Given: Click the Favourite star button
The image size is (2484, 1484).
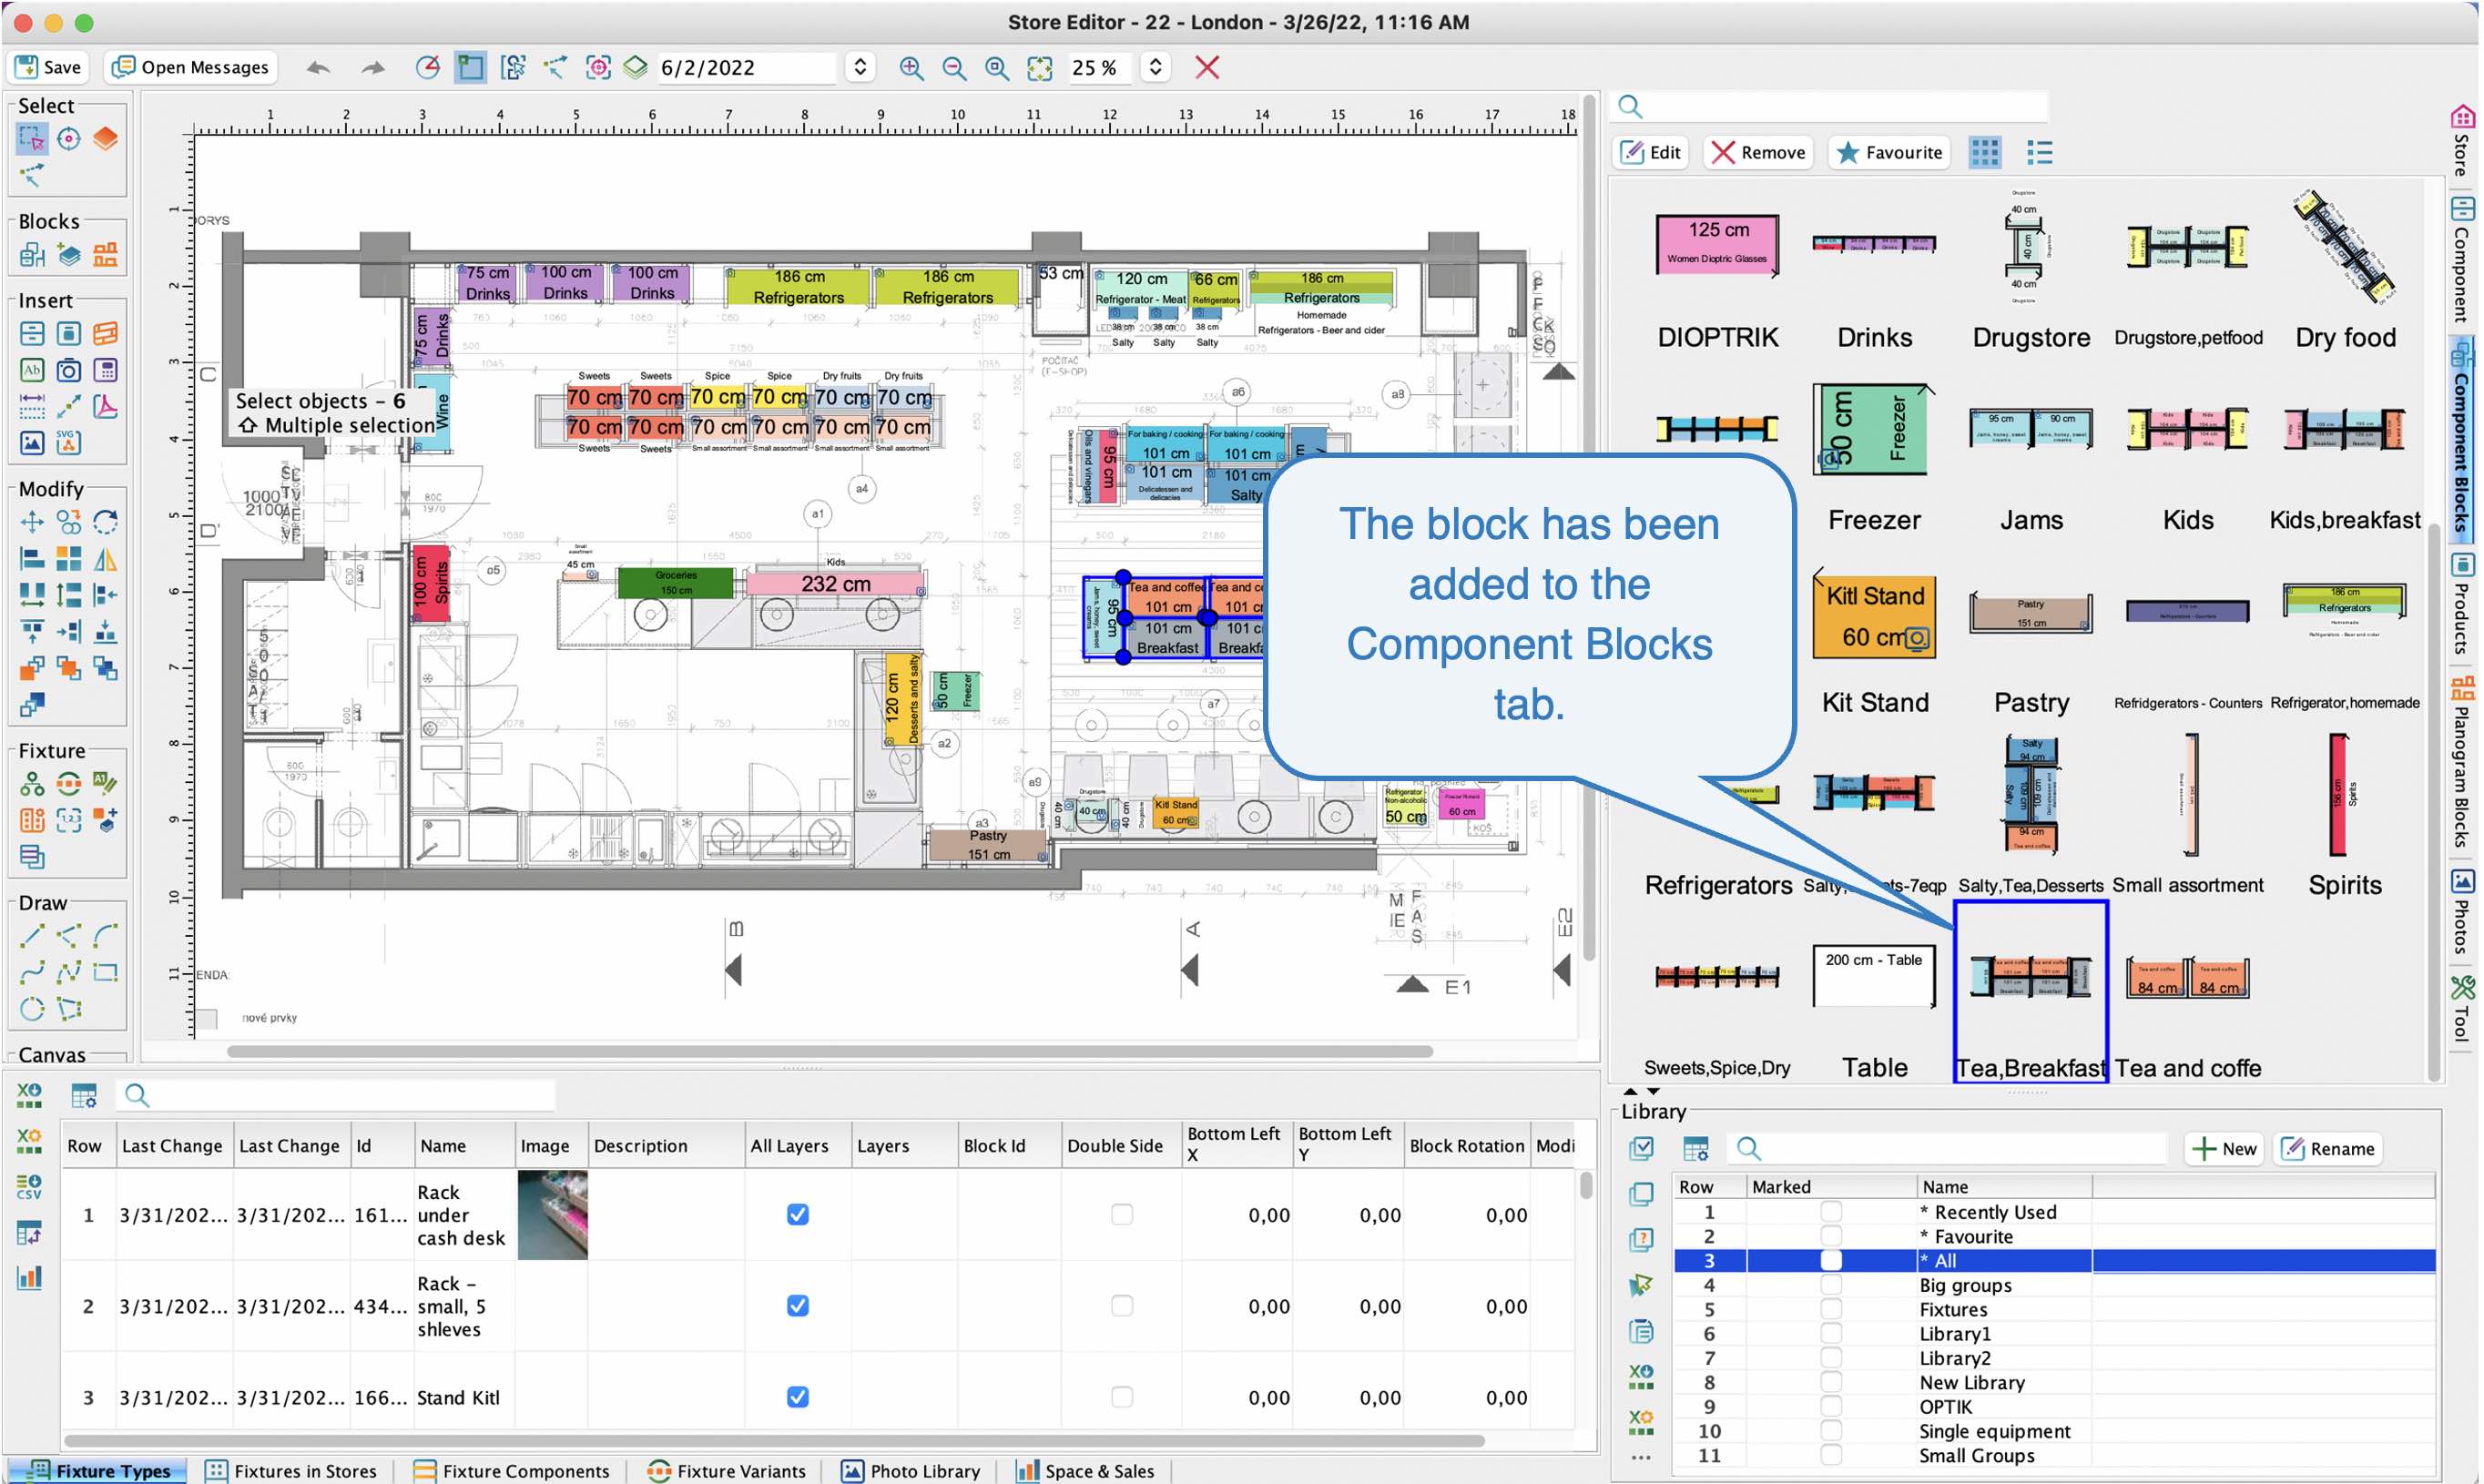Looking at the screenshot, I should pyautogui.click(x=1889, y=152).
